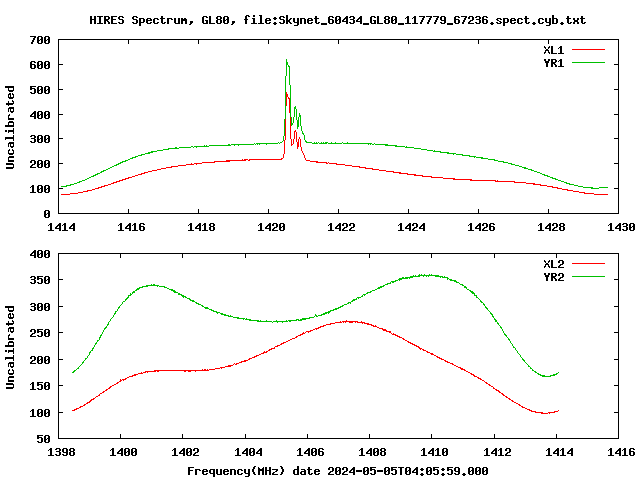Click the 50 tick label on the bottom y-axis
Viewport: 640px width, 480px height.
point(43,440)
